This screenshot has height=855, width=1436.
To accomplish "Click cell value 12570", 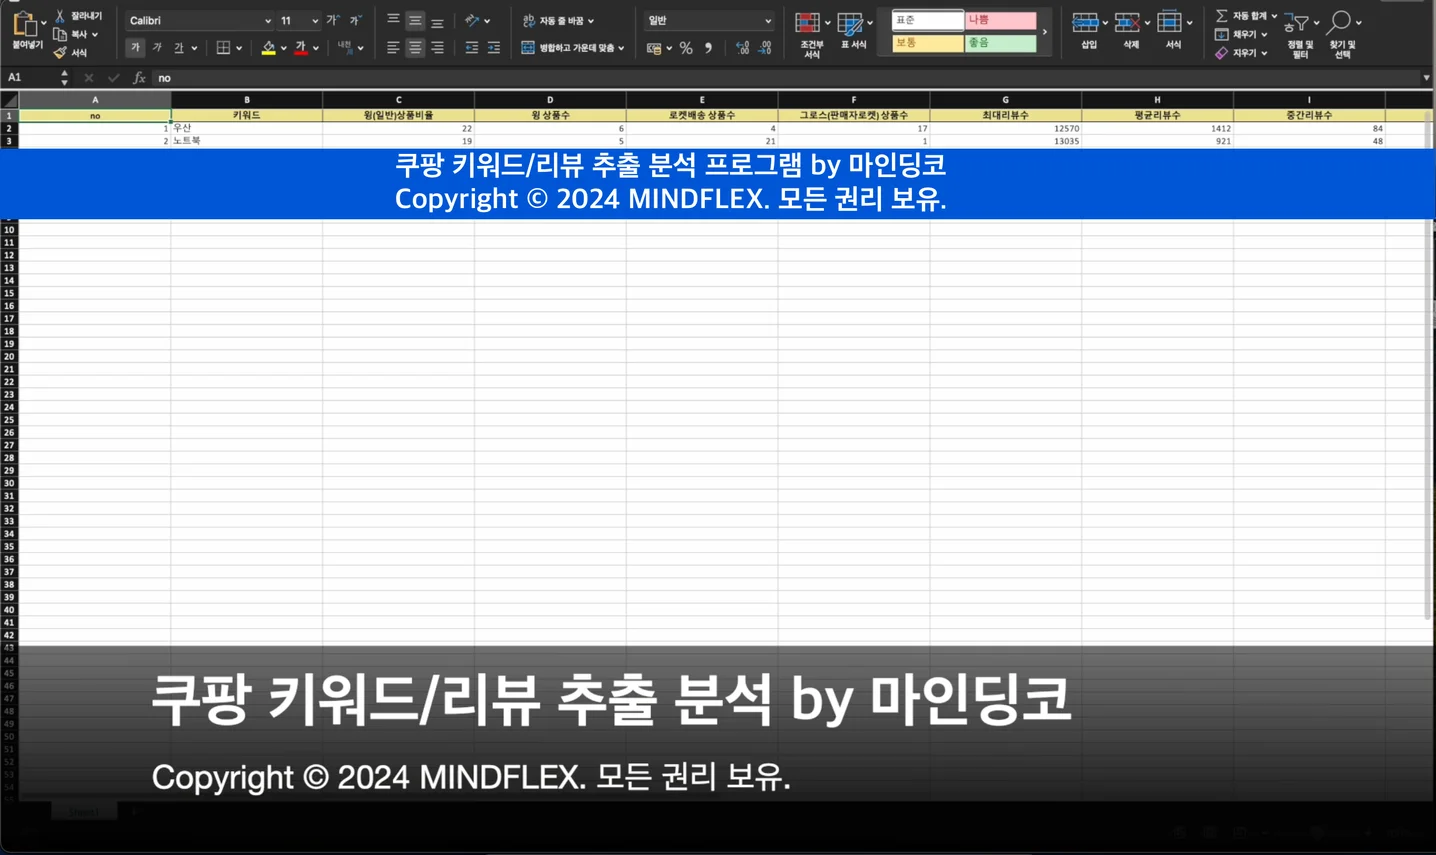I will (x=1005, y=128).
